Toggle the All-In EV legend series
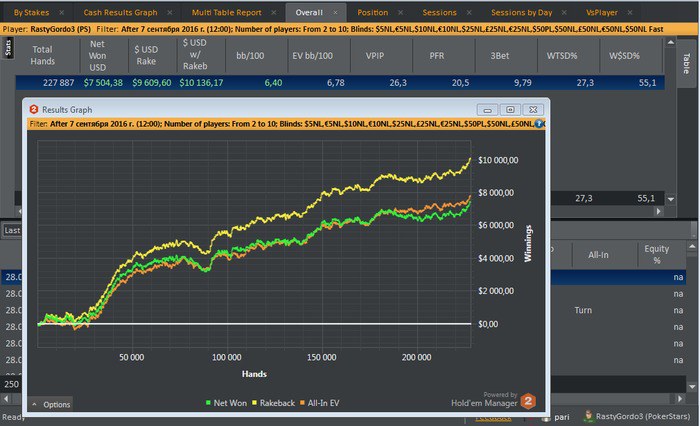This screenshot has height=426, width=700. [320, 402]
